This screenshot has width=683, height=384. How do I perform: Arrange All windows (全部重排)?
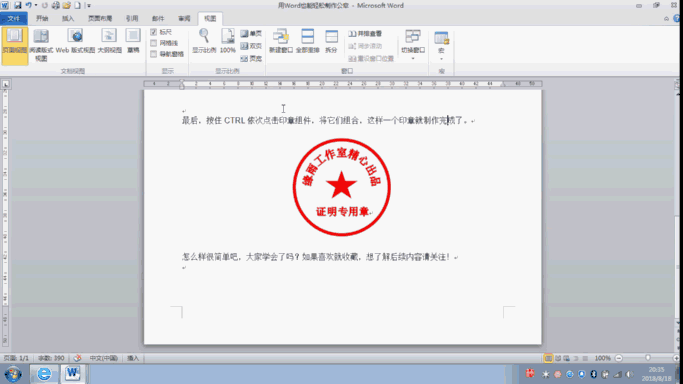tap(308, 41)
